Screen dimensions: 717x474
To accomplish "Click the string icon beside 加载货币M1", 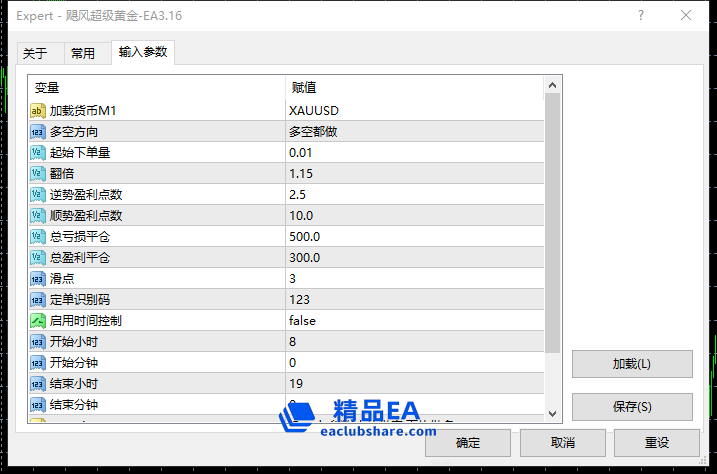I will click(x=37, y=111).
